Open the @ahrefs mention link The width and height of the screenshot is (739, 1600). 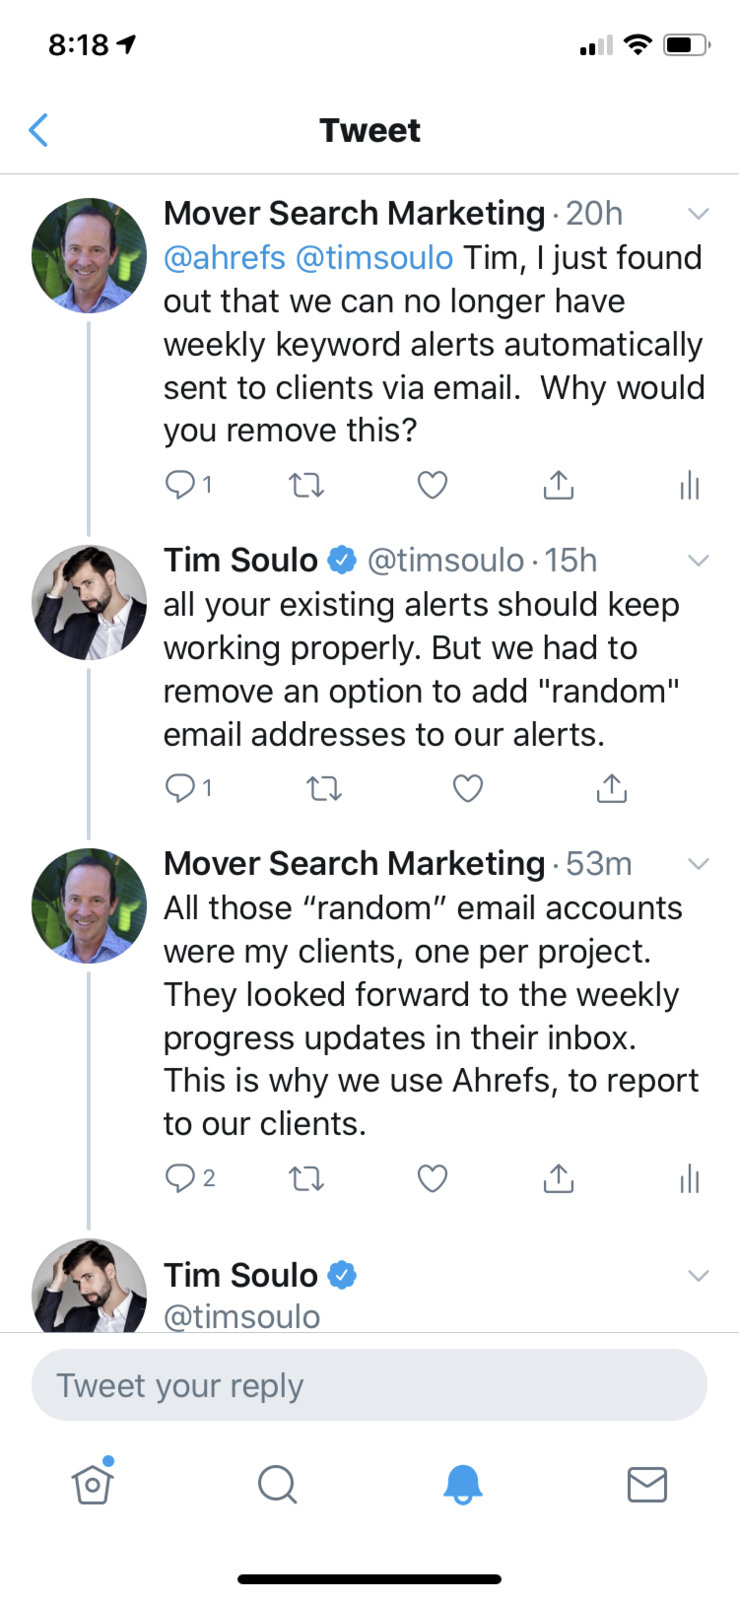tap(225, 258)
